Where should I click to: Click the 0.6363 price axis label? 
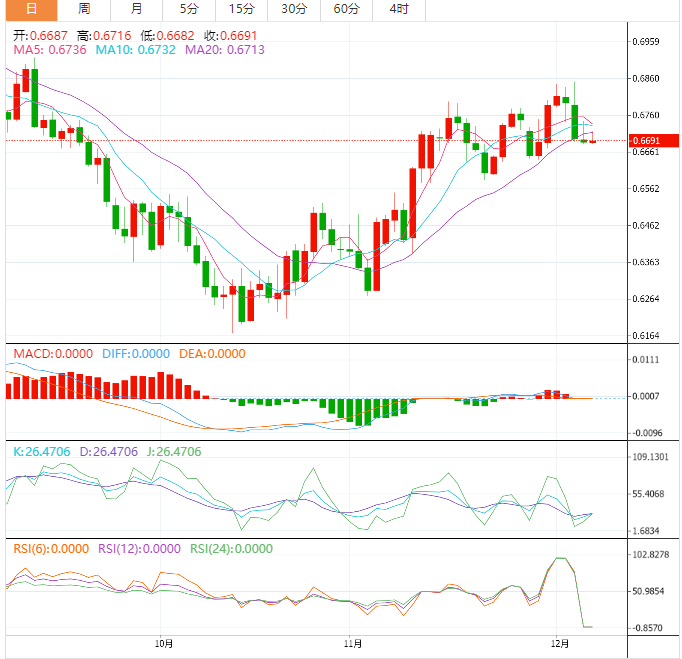pyautogui.click(x=645, y=262)
